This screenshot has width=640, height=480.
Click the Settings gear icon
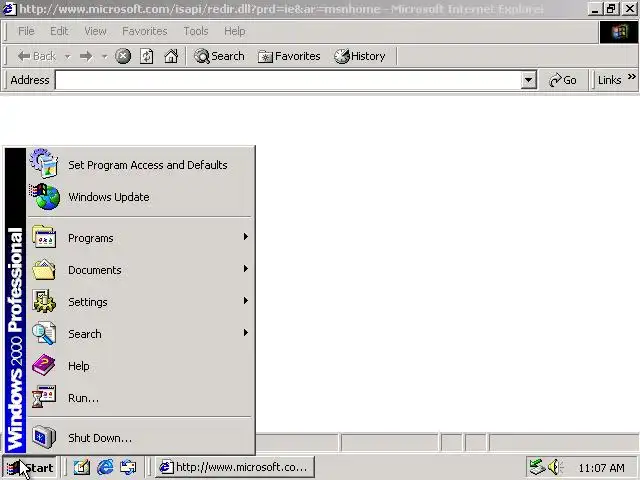pos(44,301)
